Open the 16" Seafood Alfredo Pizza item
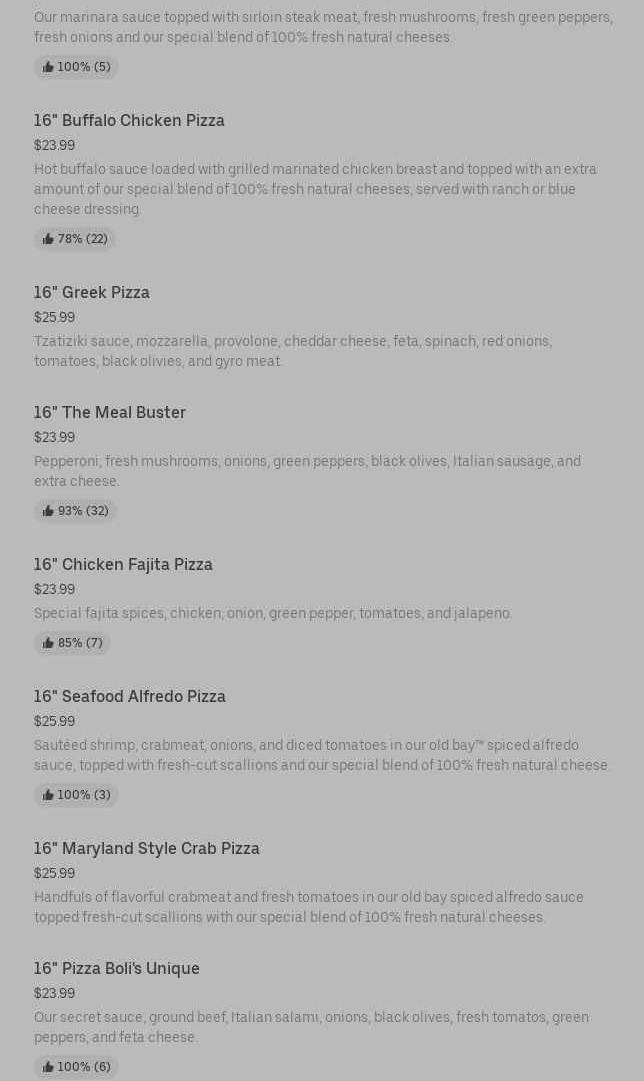This screenshot has height=1081, width=644. 130,696
